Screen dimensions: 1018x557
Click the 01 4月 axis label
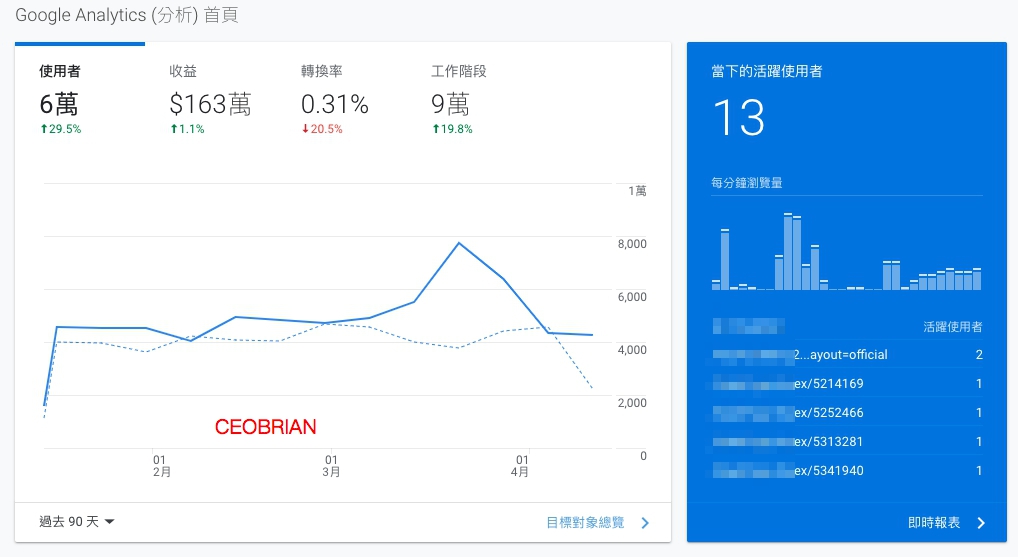520,465
